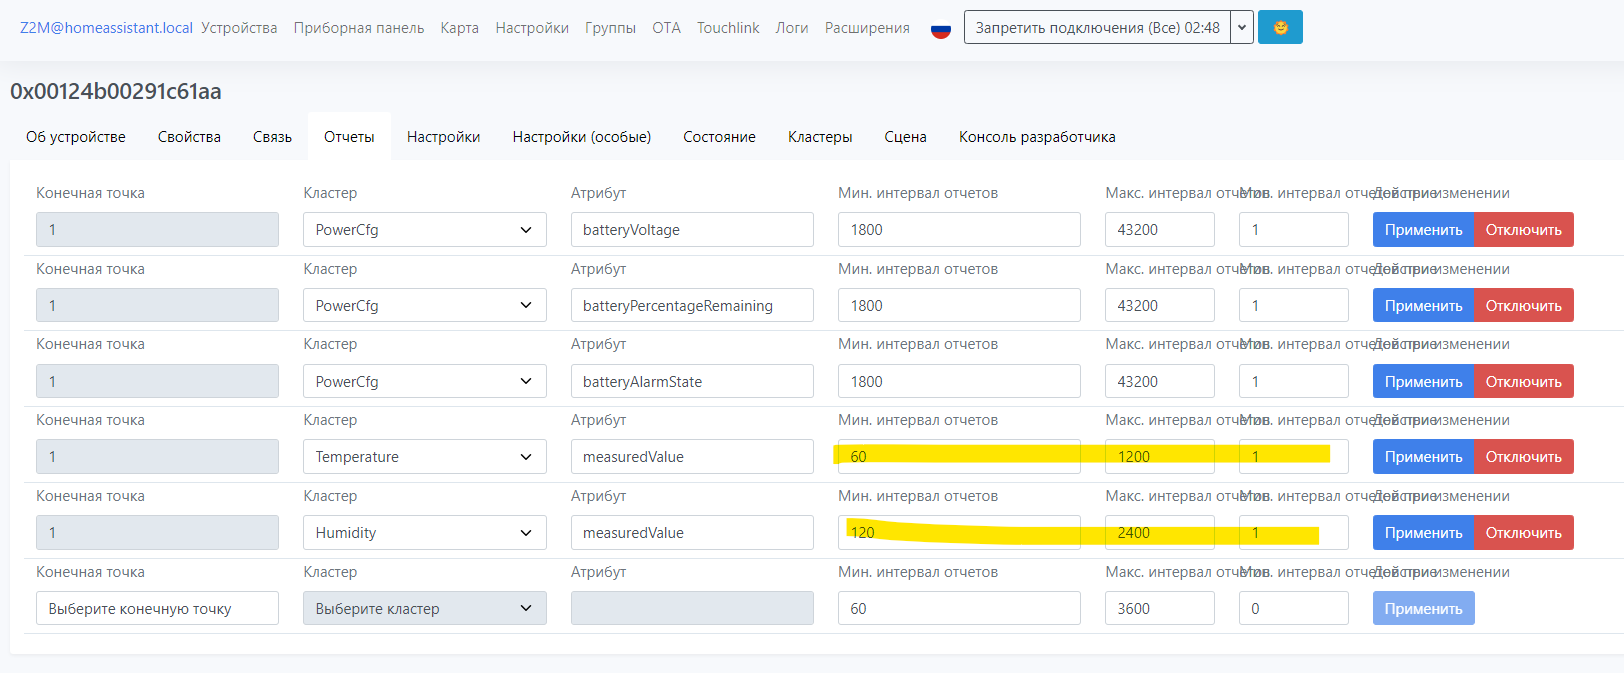Click Применить in batteryPercentageRemaining row

pyautogui.click(x=1423, y=306)
